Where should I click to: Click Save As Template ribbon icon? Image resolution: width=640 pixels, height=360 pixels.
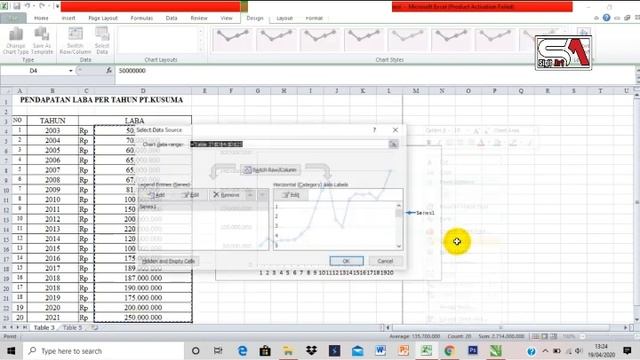pyautogui.click(x=42, y=40)
